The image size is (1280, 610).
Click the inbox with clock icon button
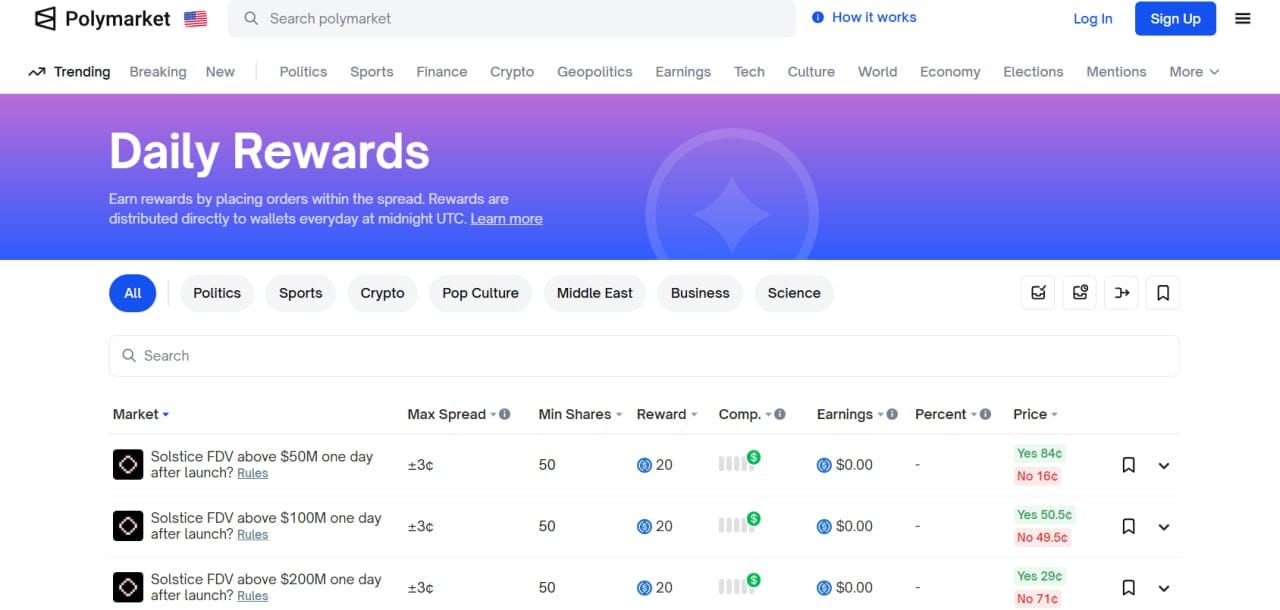pos(1080,293)
